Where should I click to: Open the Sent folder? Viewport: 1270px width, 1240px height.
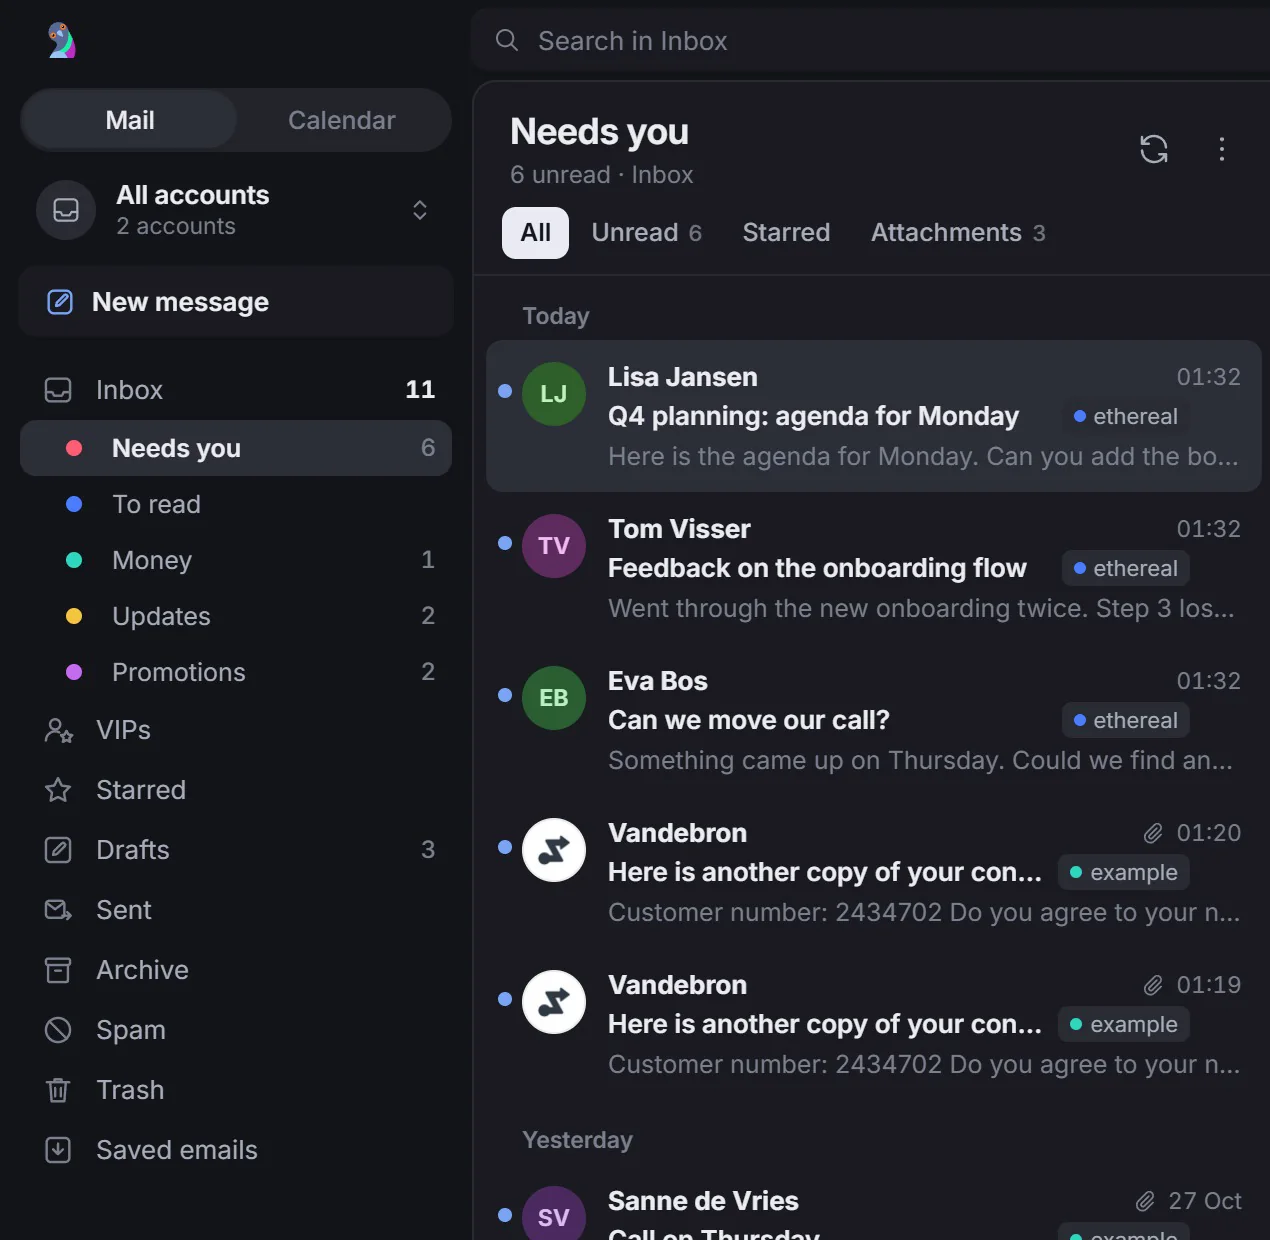[236, 910]
